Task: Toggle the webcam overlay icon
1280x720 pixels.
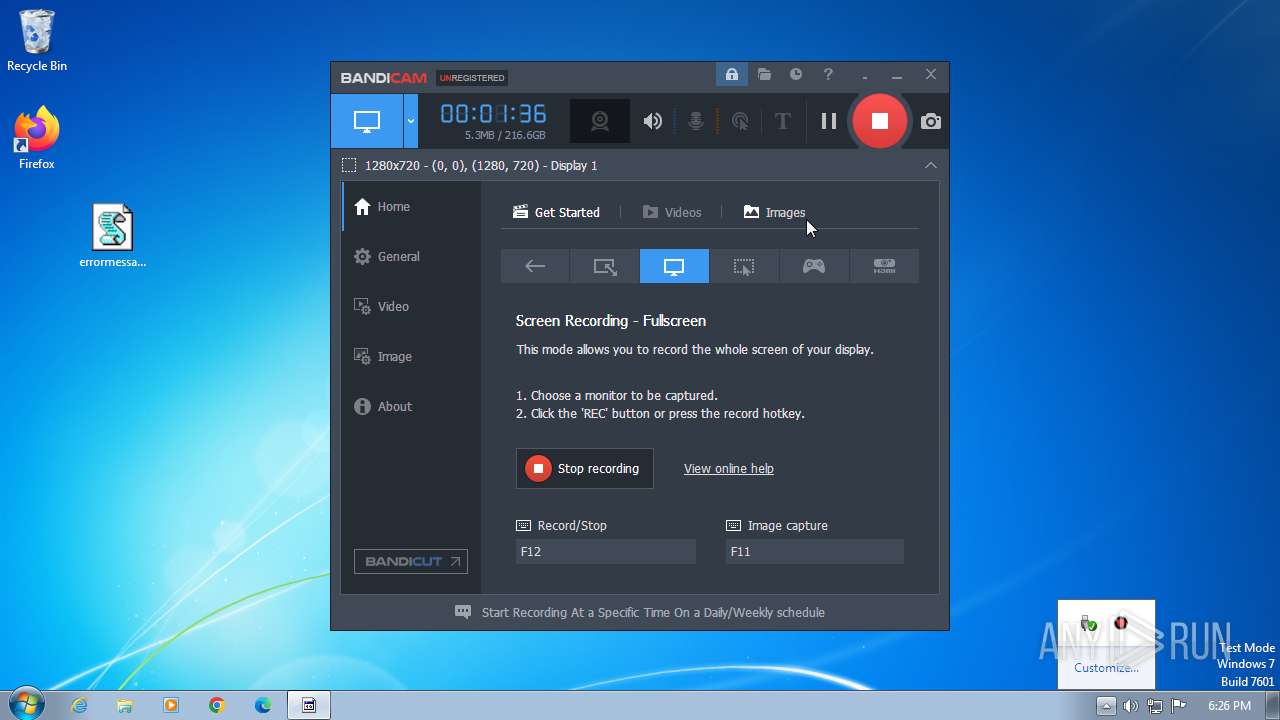Action: [600, 121]
